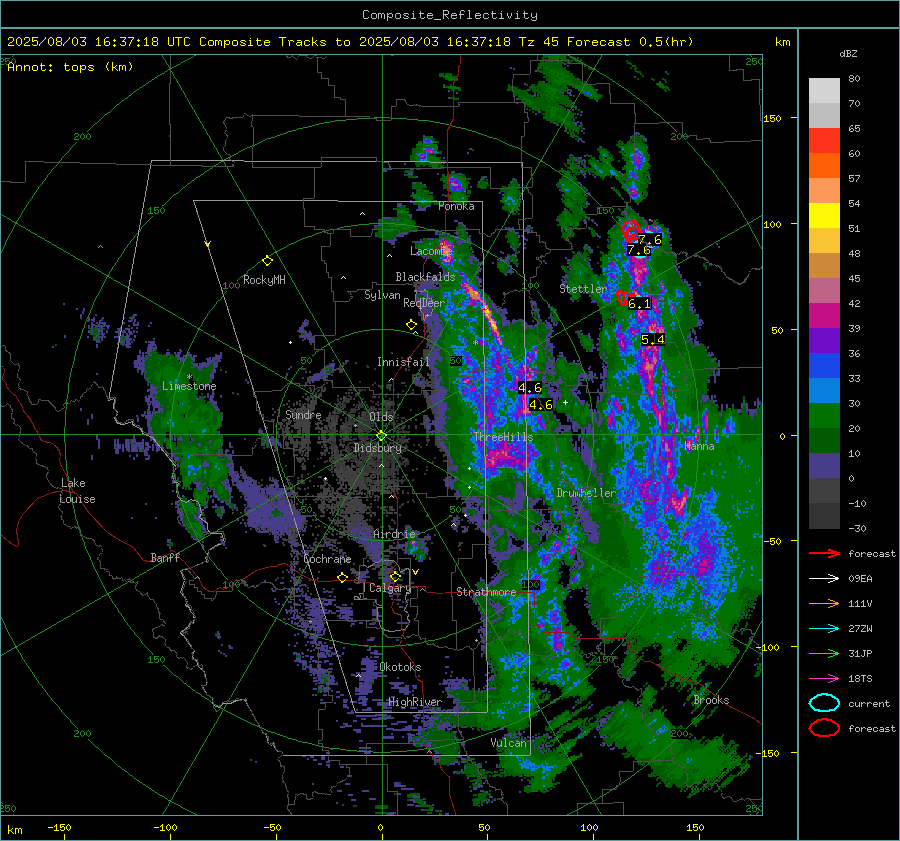Click the Cochrane city label
900x841 pixels.
pyautogui.click(x=327, y=559)
